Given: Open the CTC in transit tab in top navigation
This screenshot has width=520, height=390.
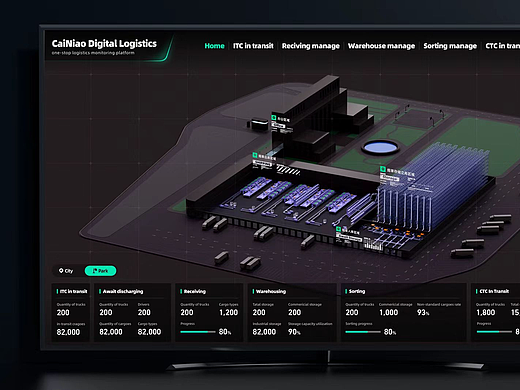Looking at the screenshot, I should point(503,46).
